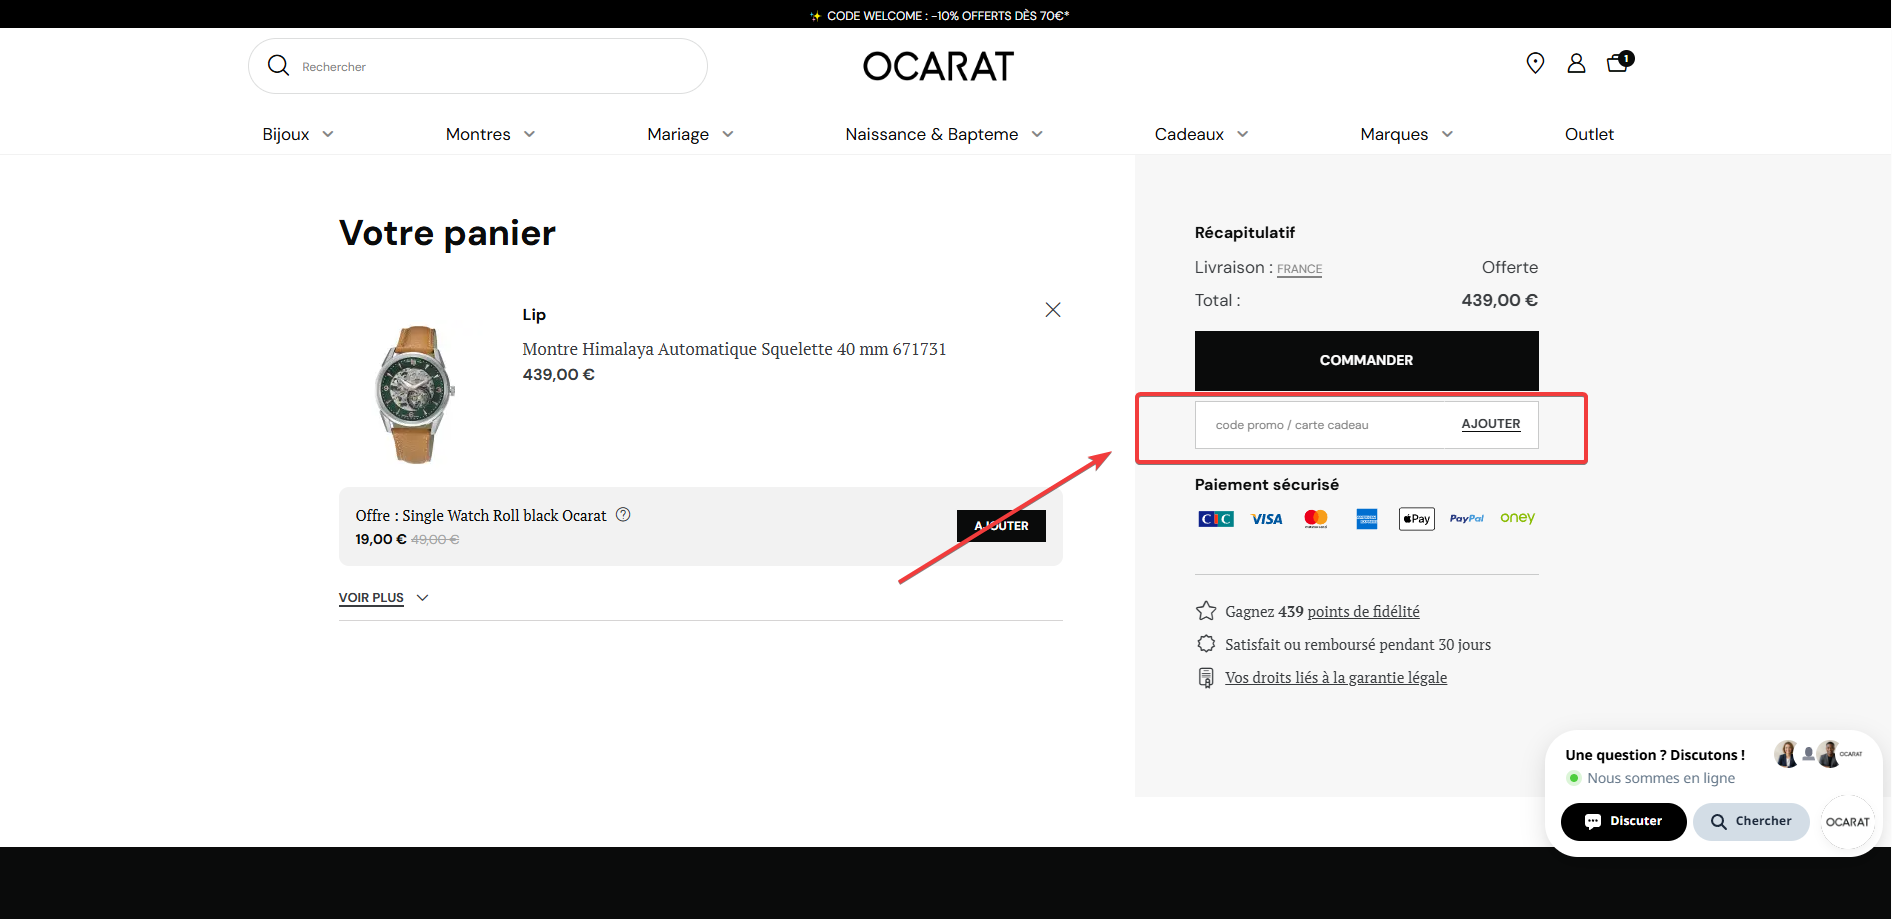Open the user account icon

click(1576, 63)
